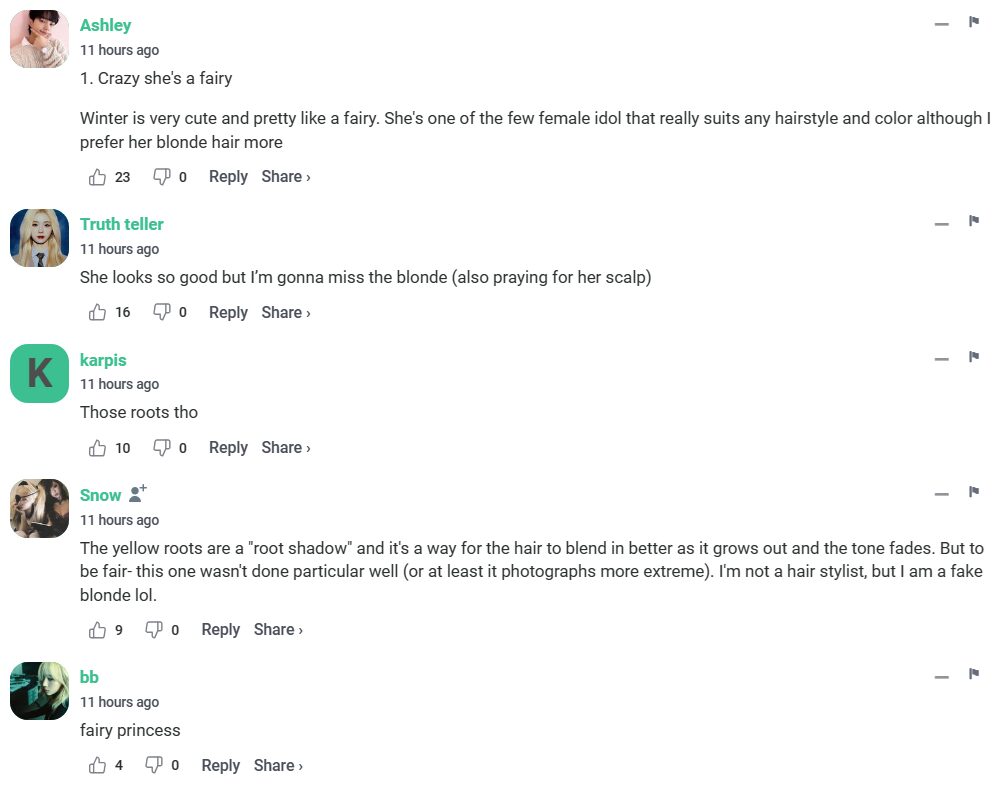
Task: Downvote Truth teller's comment
Action: 161,313
